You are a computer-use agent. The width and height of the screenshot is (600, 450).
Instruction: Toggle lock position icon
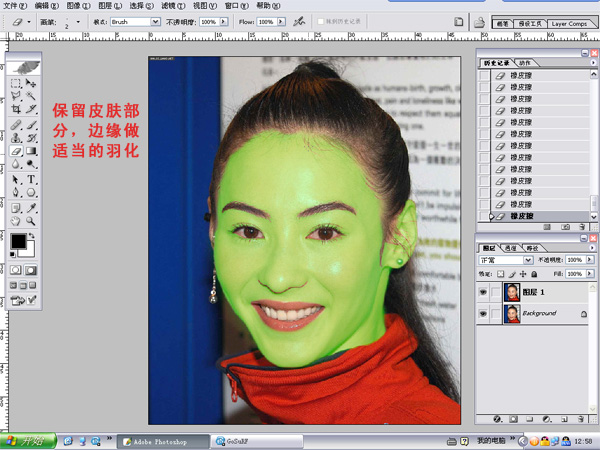(523, 274)
